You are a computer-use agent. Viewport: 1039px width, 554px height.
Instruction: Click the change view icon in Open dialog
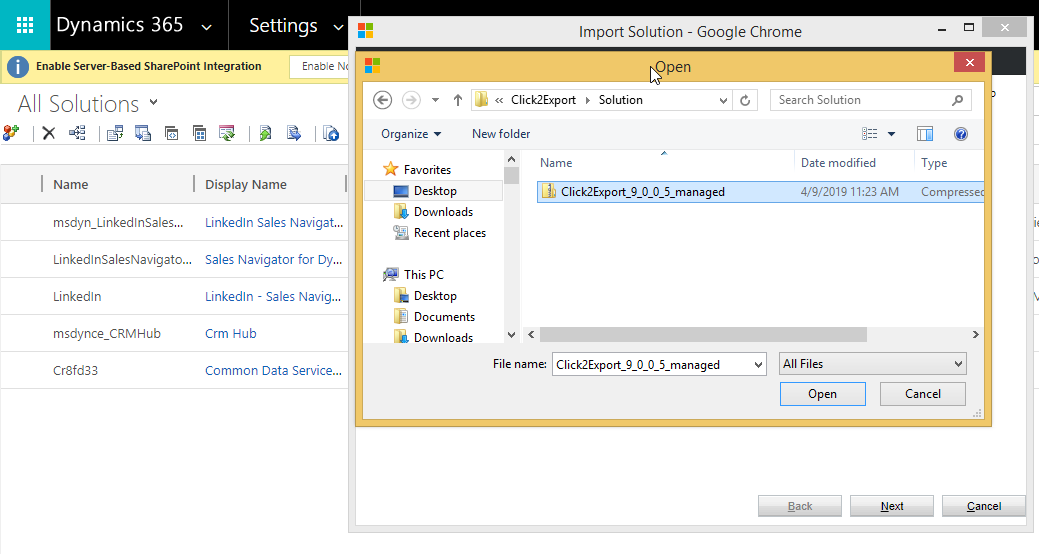coord(869,134)
